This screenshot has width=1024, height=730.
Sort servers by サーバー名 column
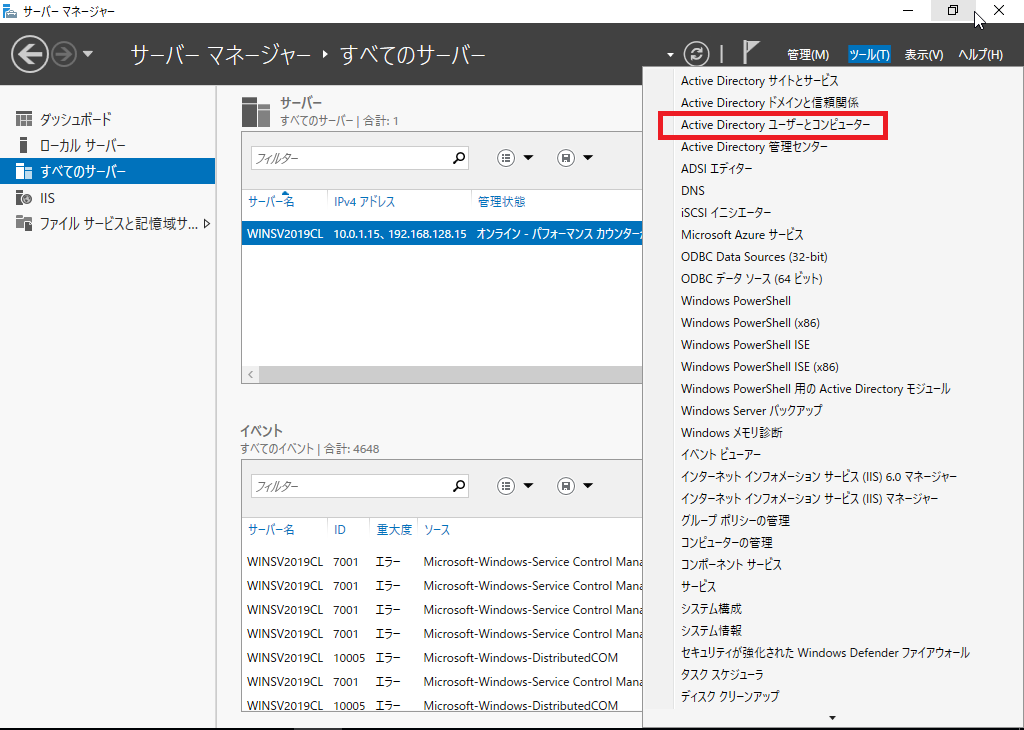click(271, 202)
